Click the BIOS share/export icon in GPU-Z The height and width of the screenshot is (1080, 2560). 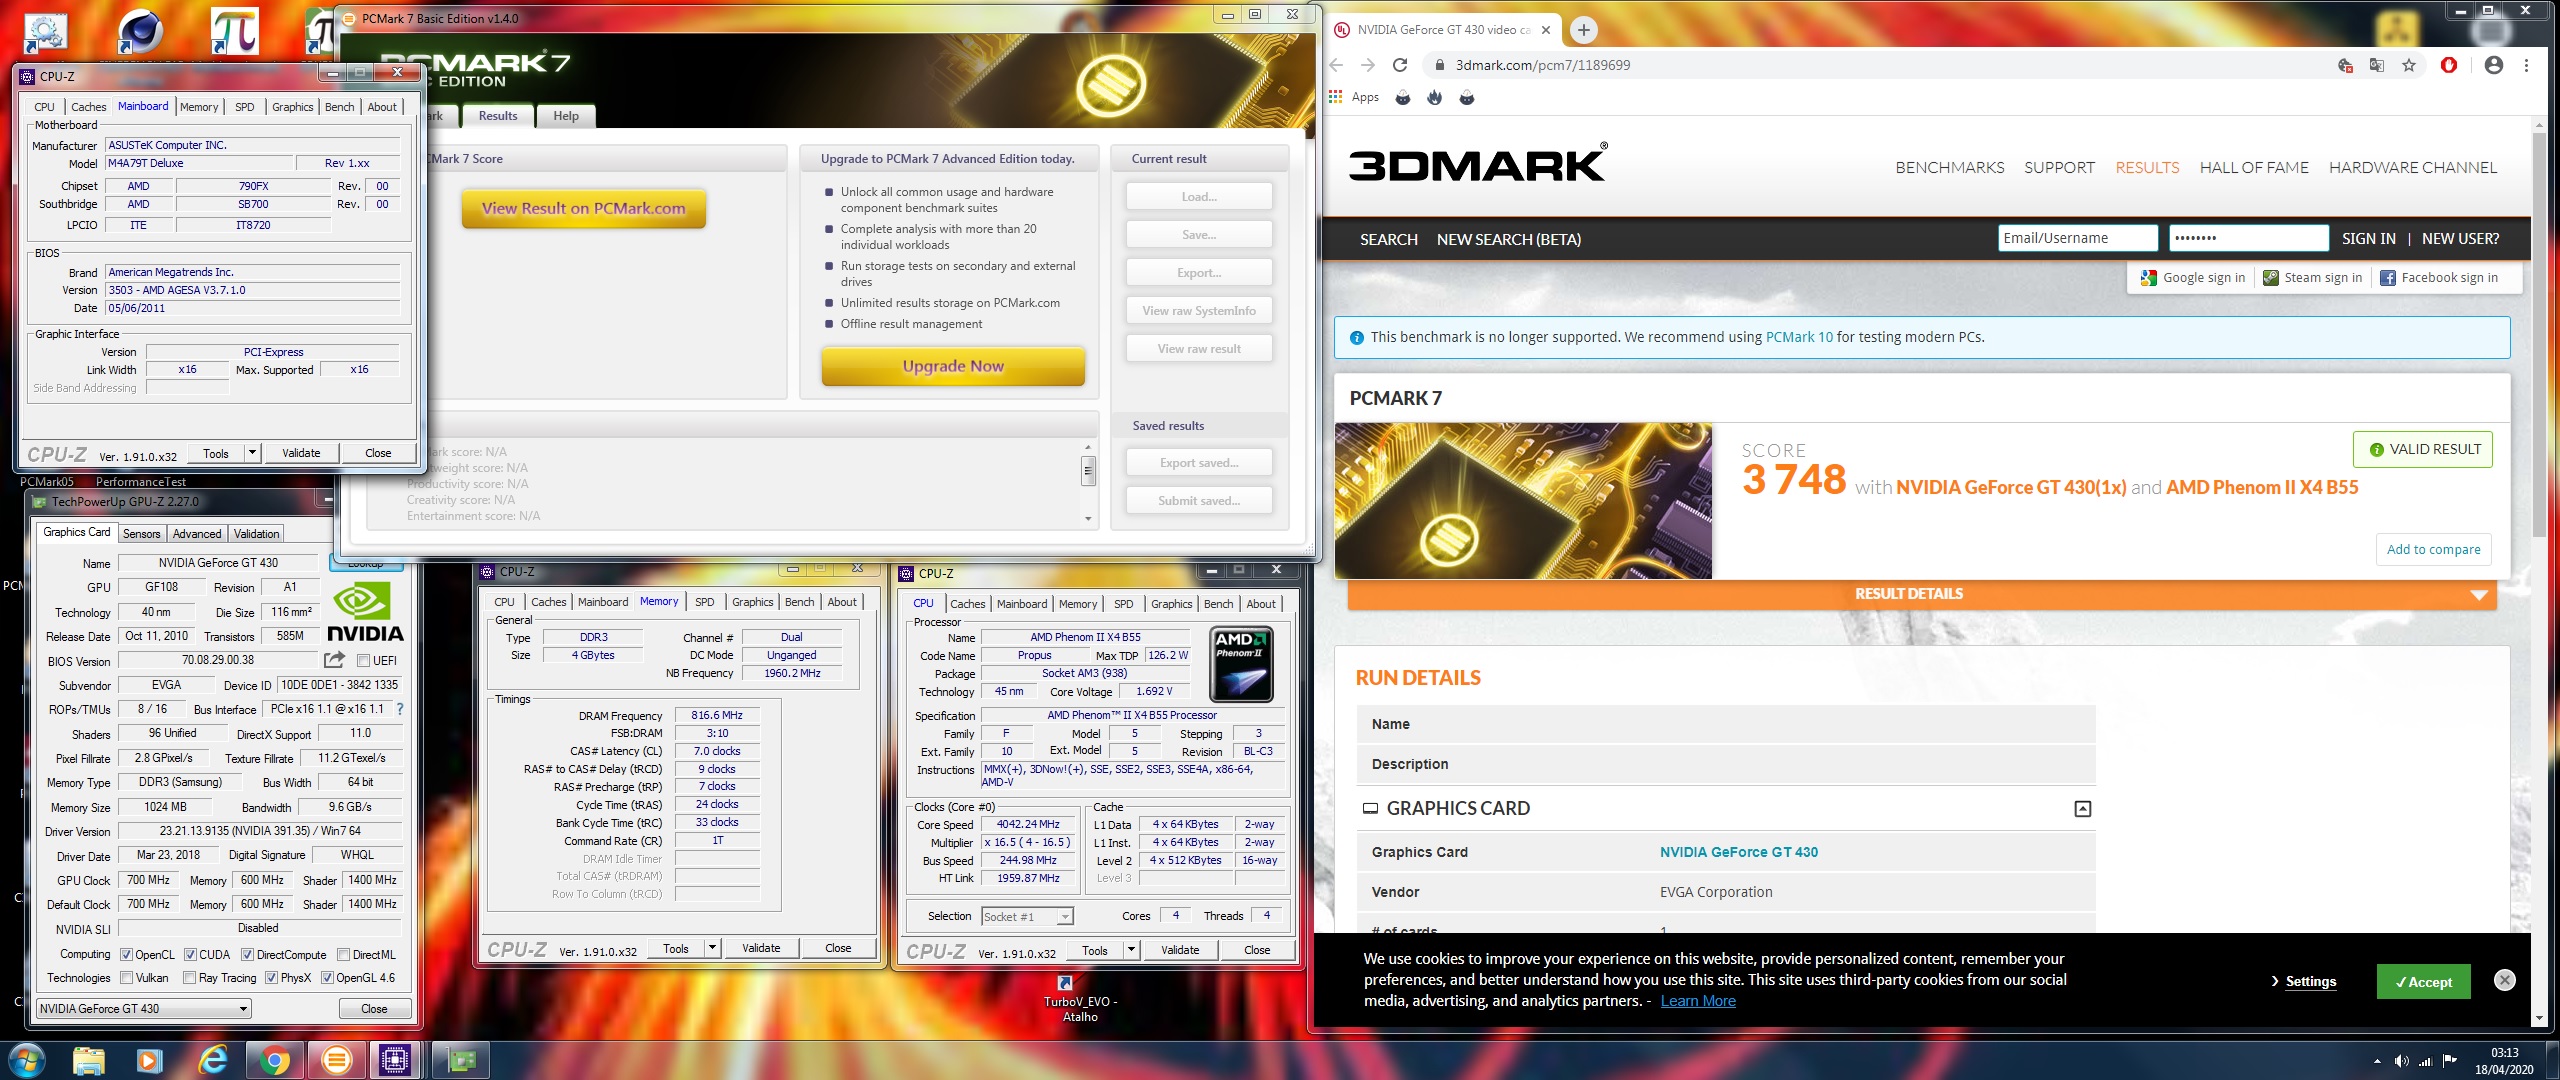pyautogui.click(x=334, y=660)
